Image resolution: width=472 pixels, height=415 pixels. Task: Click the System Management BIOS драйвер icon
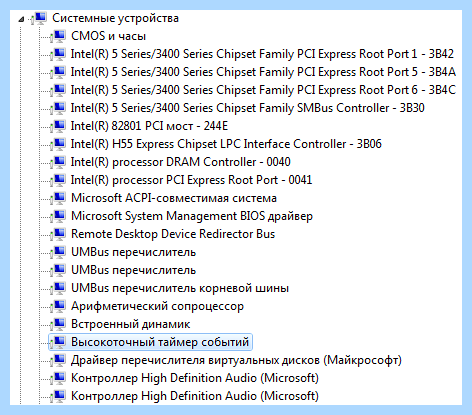click(58, 216)
